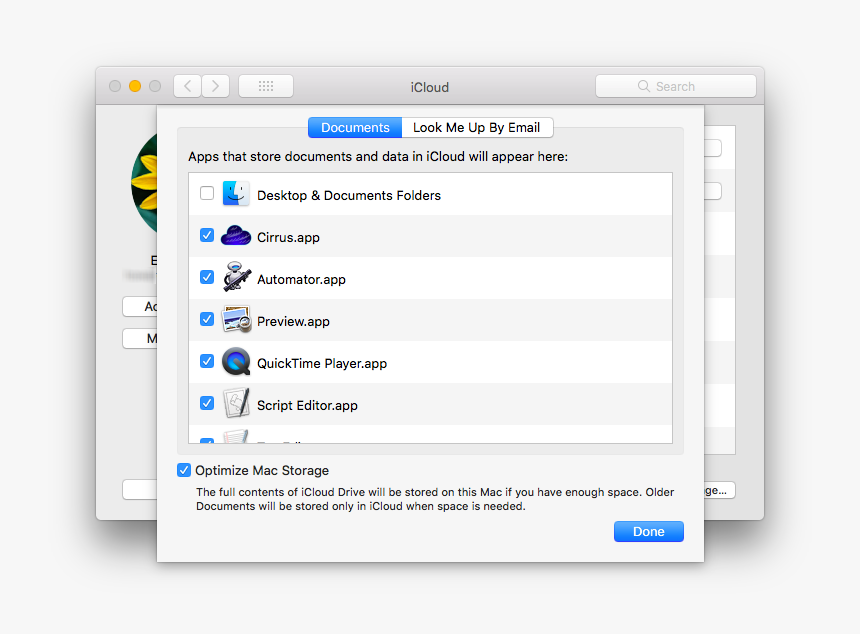Click the Automator.app robot icon
Viewport: 860px width, 634px height.
(x=236, y=277)
